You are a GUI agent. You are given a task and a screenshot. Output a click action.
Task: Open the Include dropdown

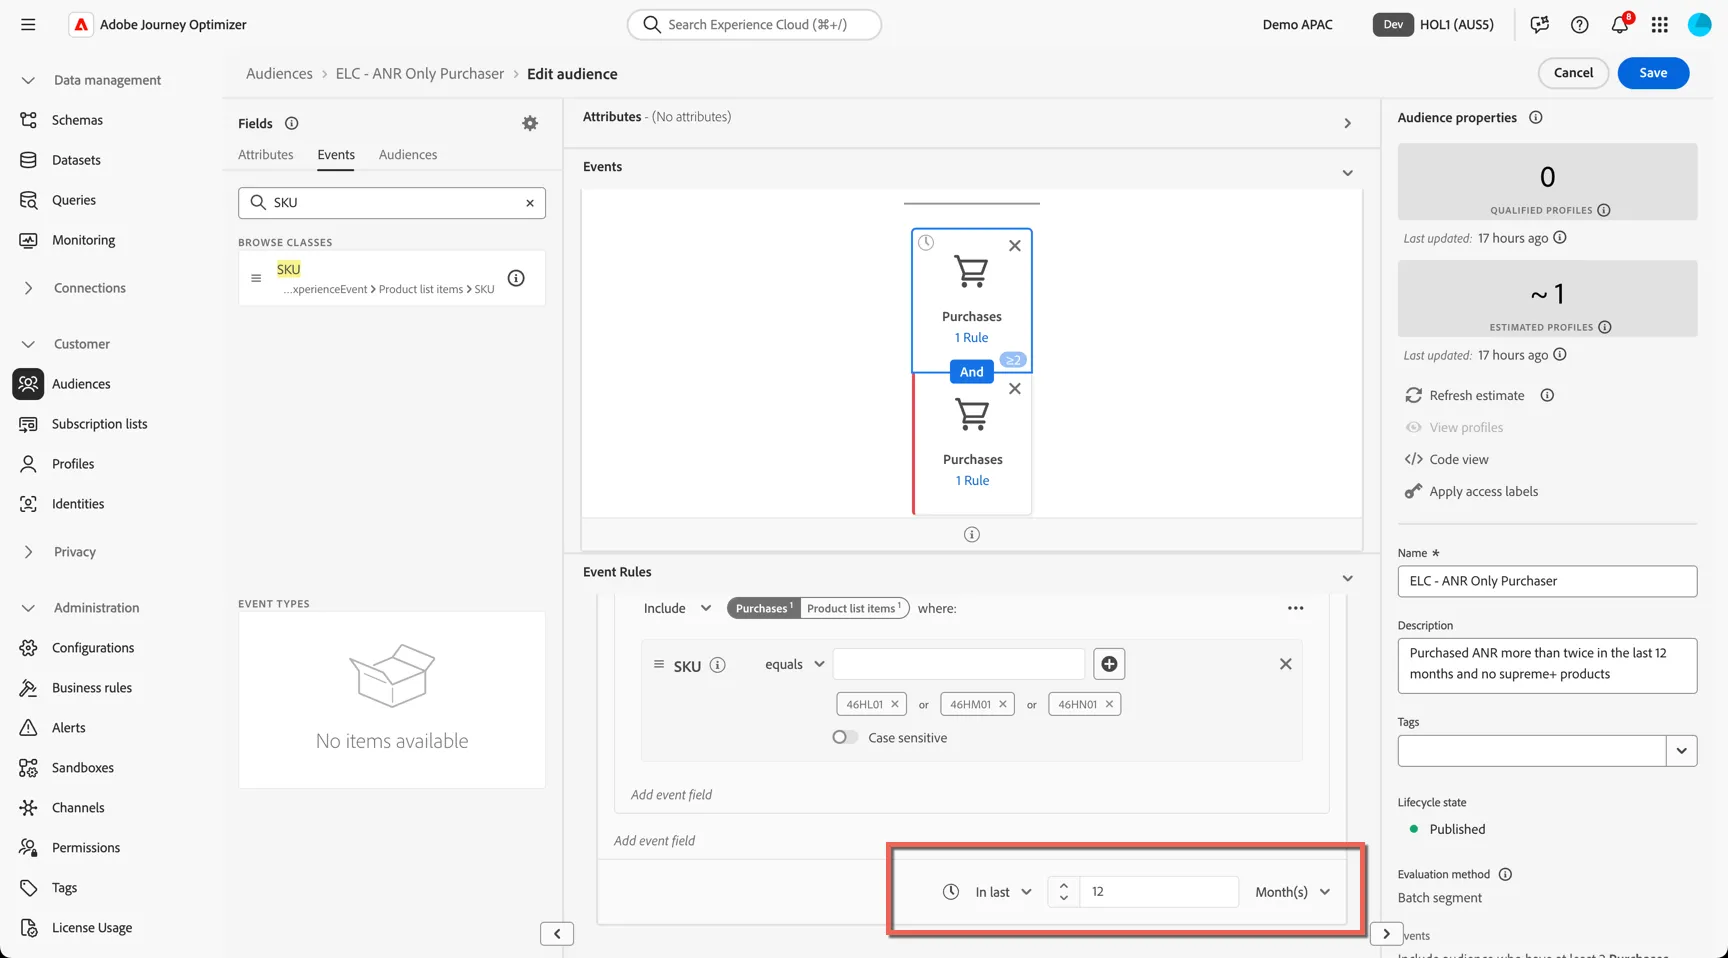(677, 608)
